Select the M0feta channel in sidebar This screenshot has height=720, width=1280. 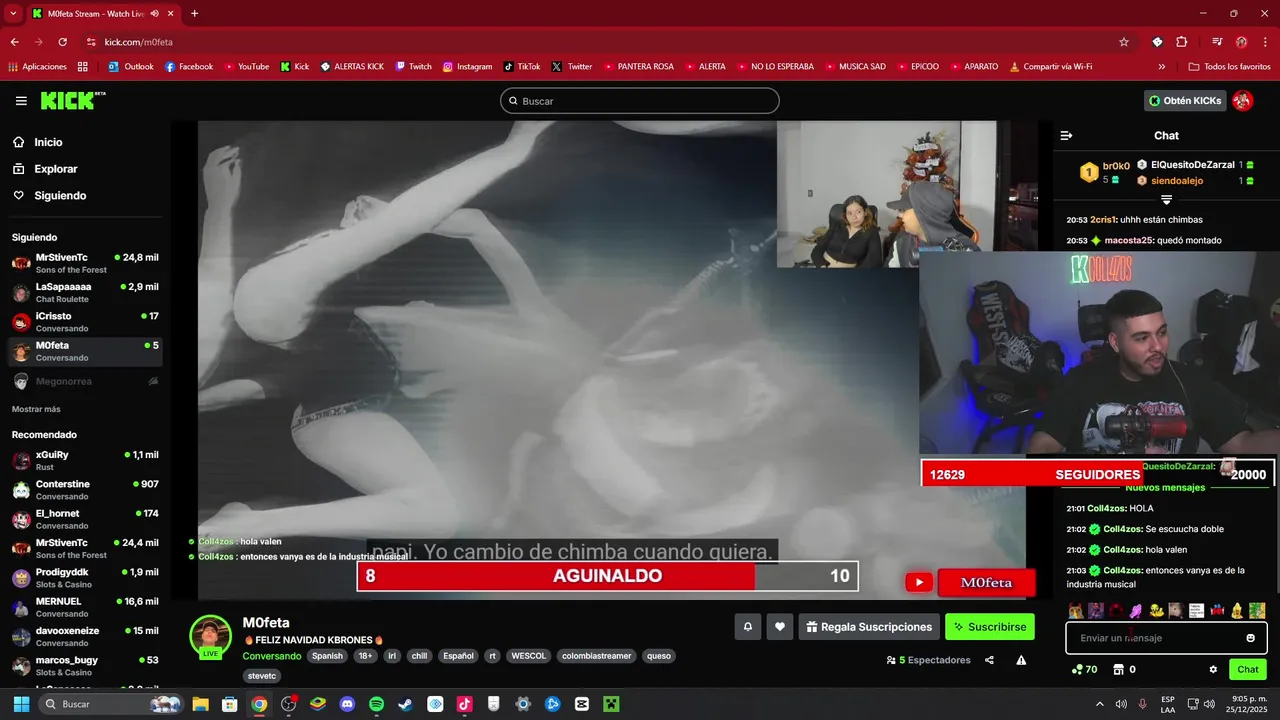85,351
